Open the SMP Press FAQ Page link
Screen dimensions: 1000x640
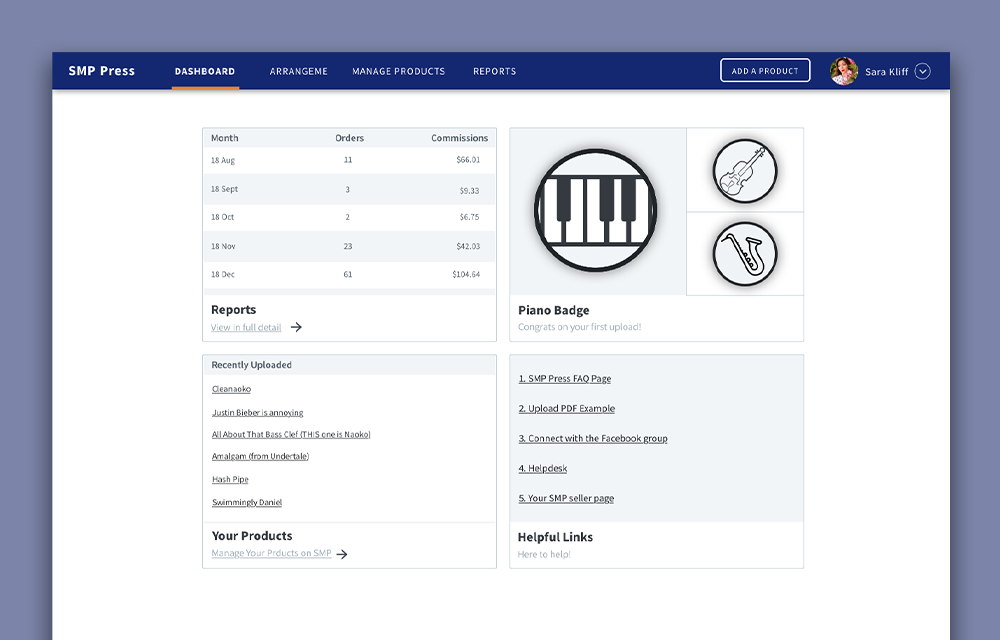coord(564,379)
